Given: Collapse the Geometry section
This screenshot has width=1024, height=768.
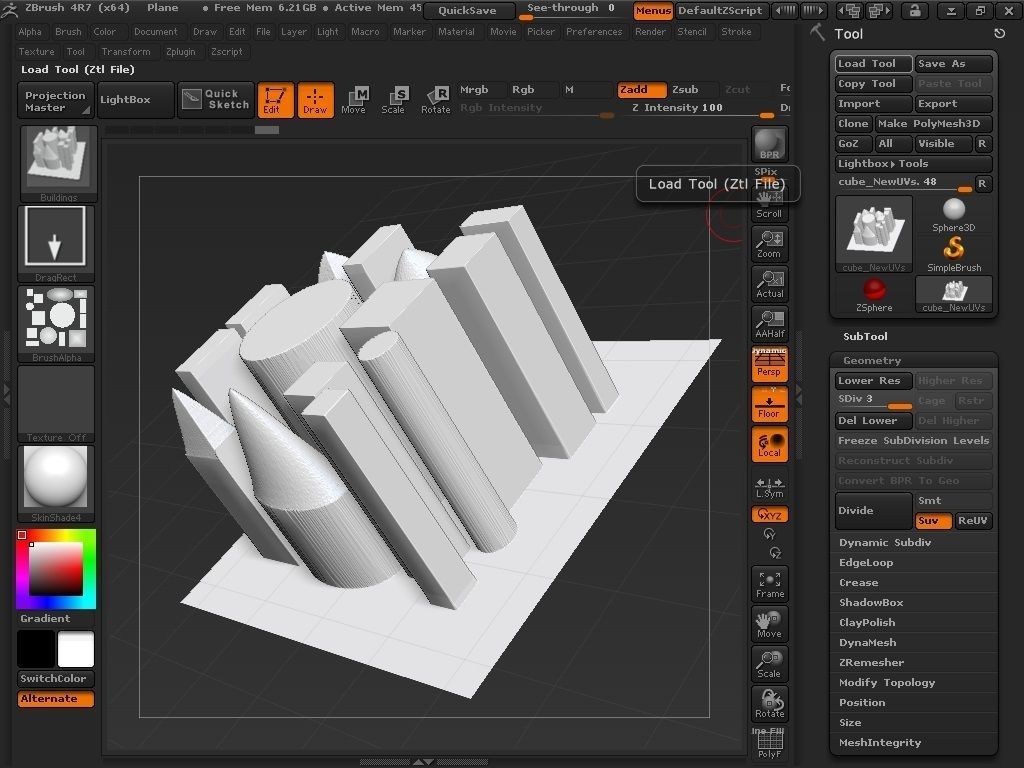Looking at the screenshot, I should [872, 360].
